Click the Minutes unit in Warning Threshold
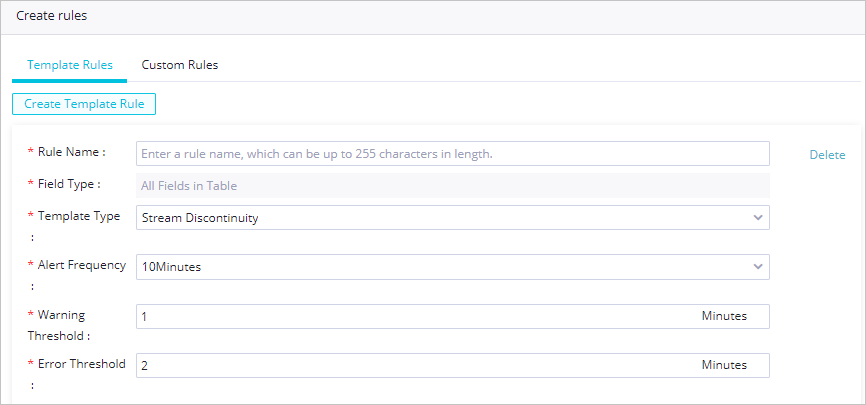Viewport: 866px width, 405px height. click(724, 316)
